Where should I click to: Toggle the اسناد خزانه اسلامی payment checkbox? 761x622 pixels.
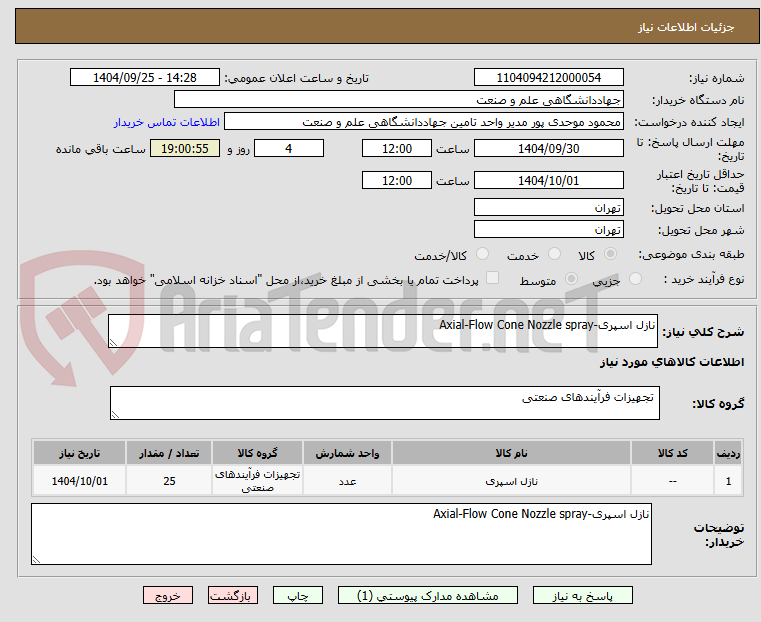coord(492,278)
